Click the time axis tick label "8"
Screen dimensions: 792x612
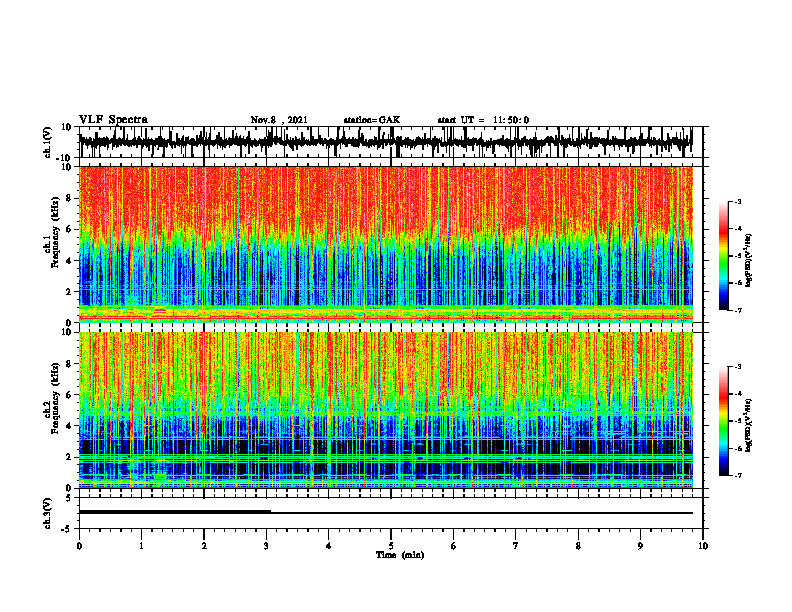click(x=578, y=546)
